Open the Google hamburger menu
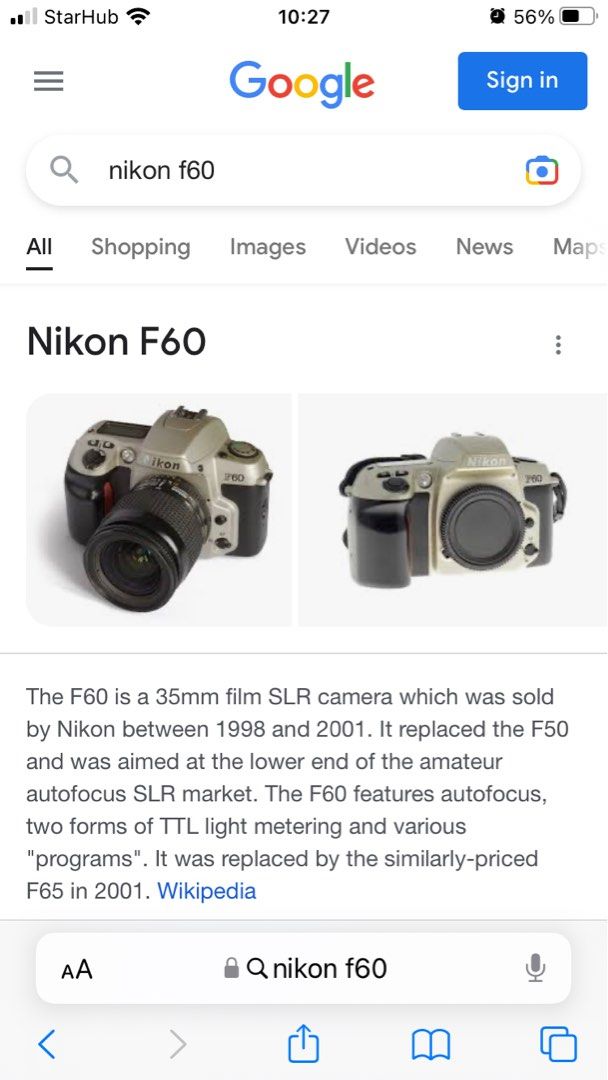This screenshot has width=608, height=1080. coord(48,82)
